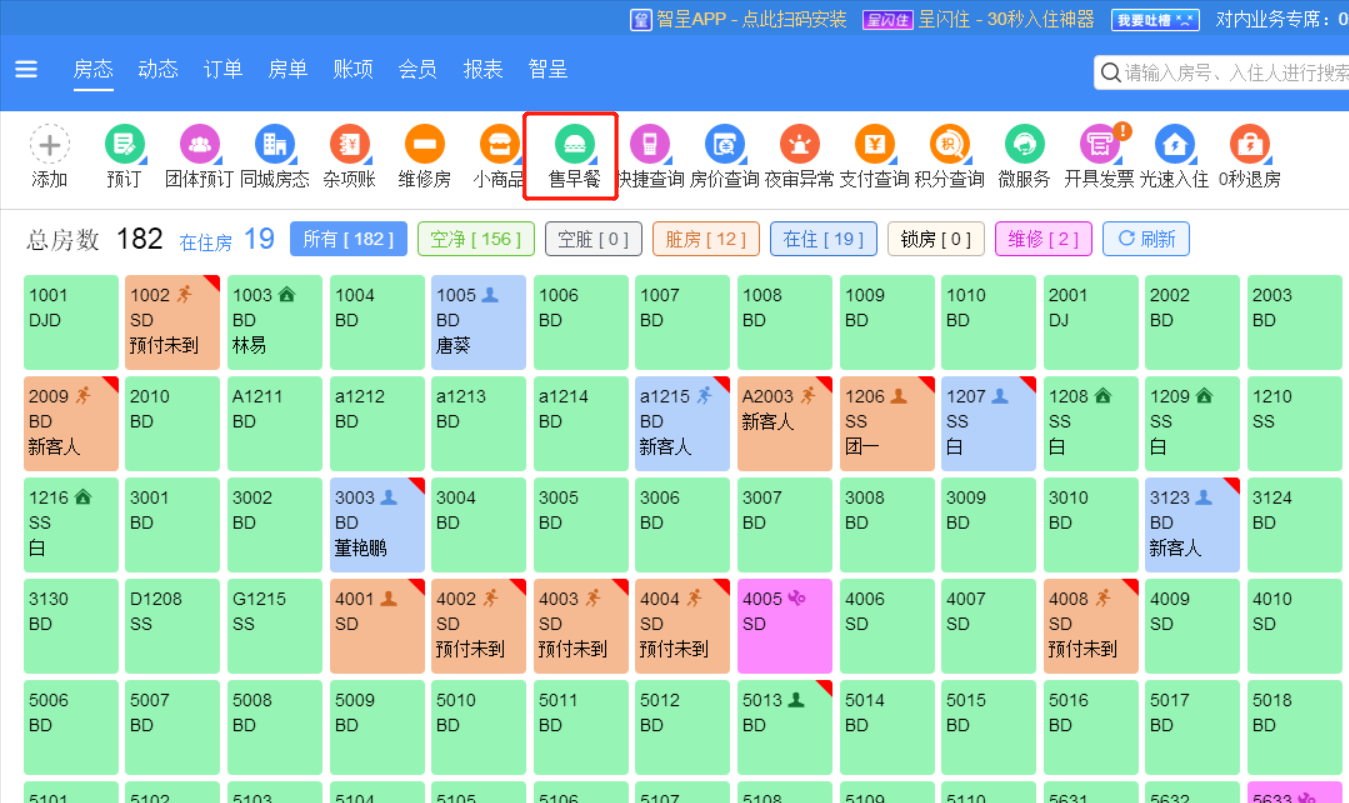Screen dimensions: 1349x803
Task: Filter rooms by 脏房 [ 12 ]
Action: click(706, 239)
